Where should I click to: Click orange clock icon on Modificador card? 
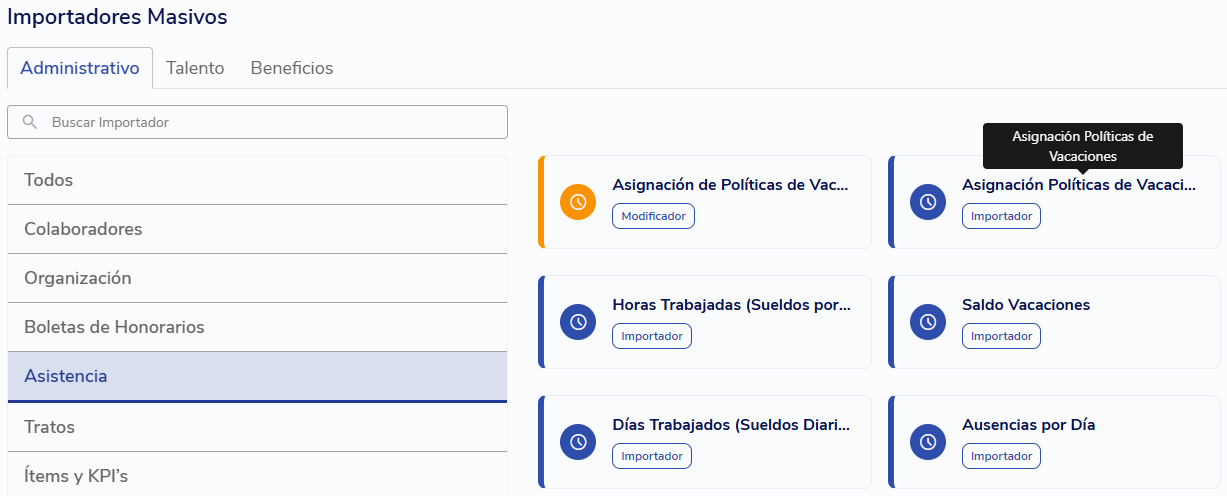point(578,202)
